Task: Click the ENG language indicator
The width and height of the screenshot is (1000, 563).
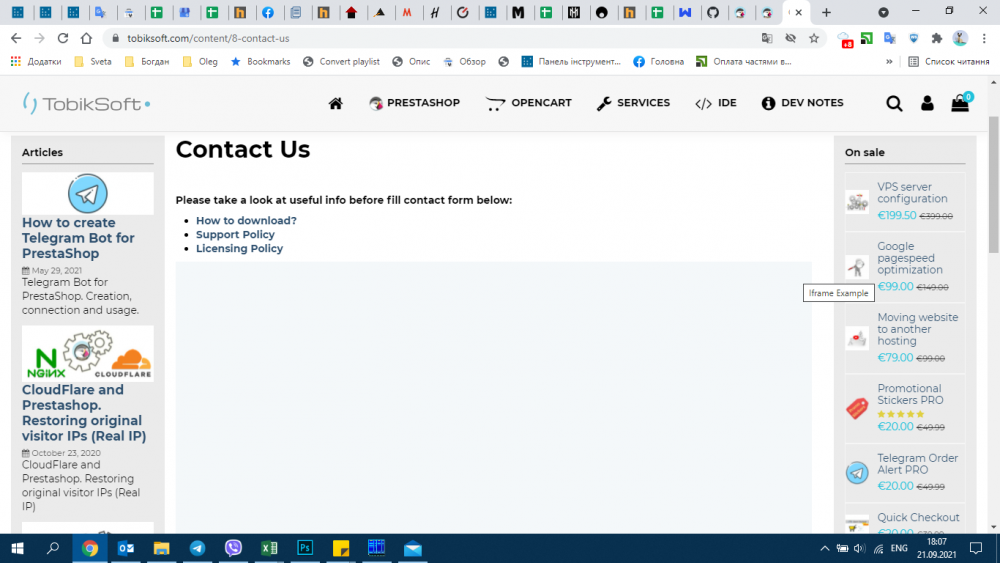Action: click(899, 548)
